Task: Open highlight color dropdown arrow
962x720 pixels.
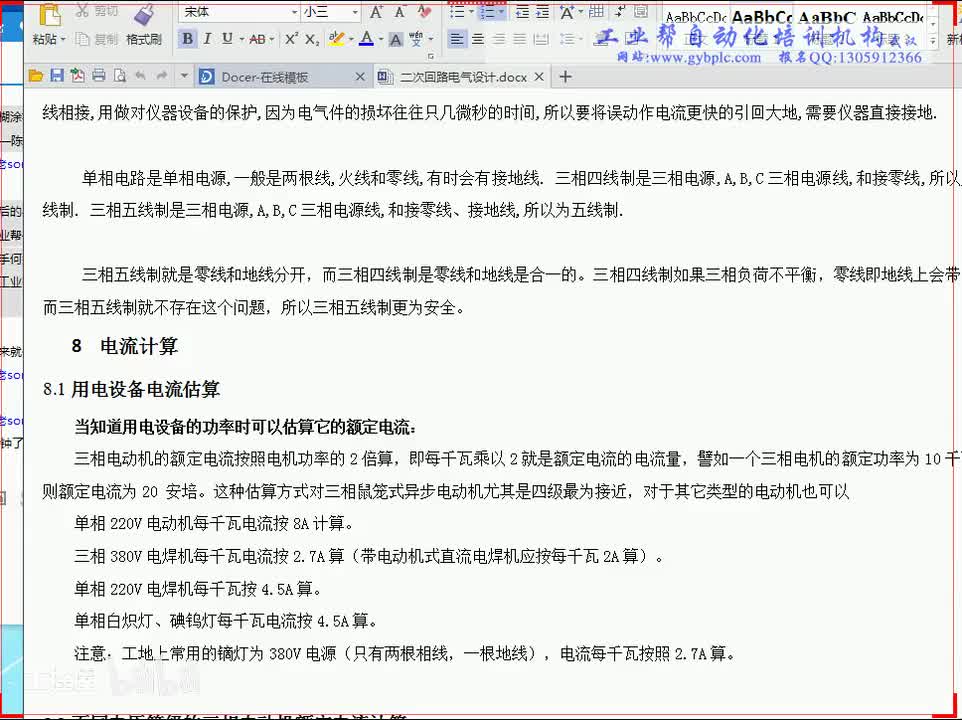Action: coord(351,39)
